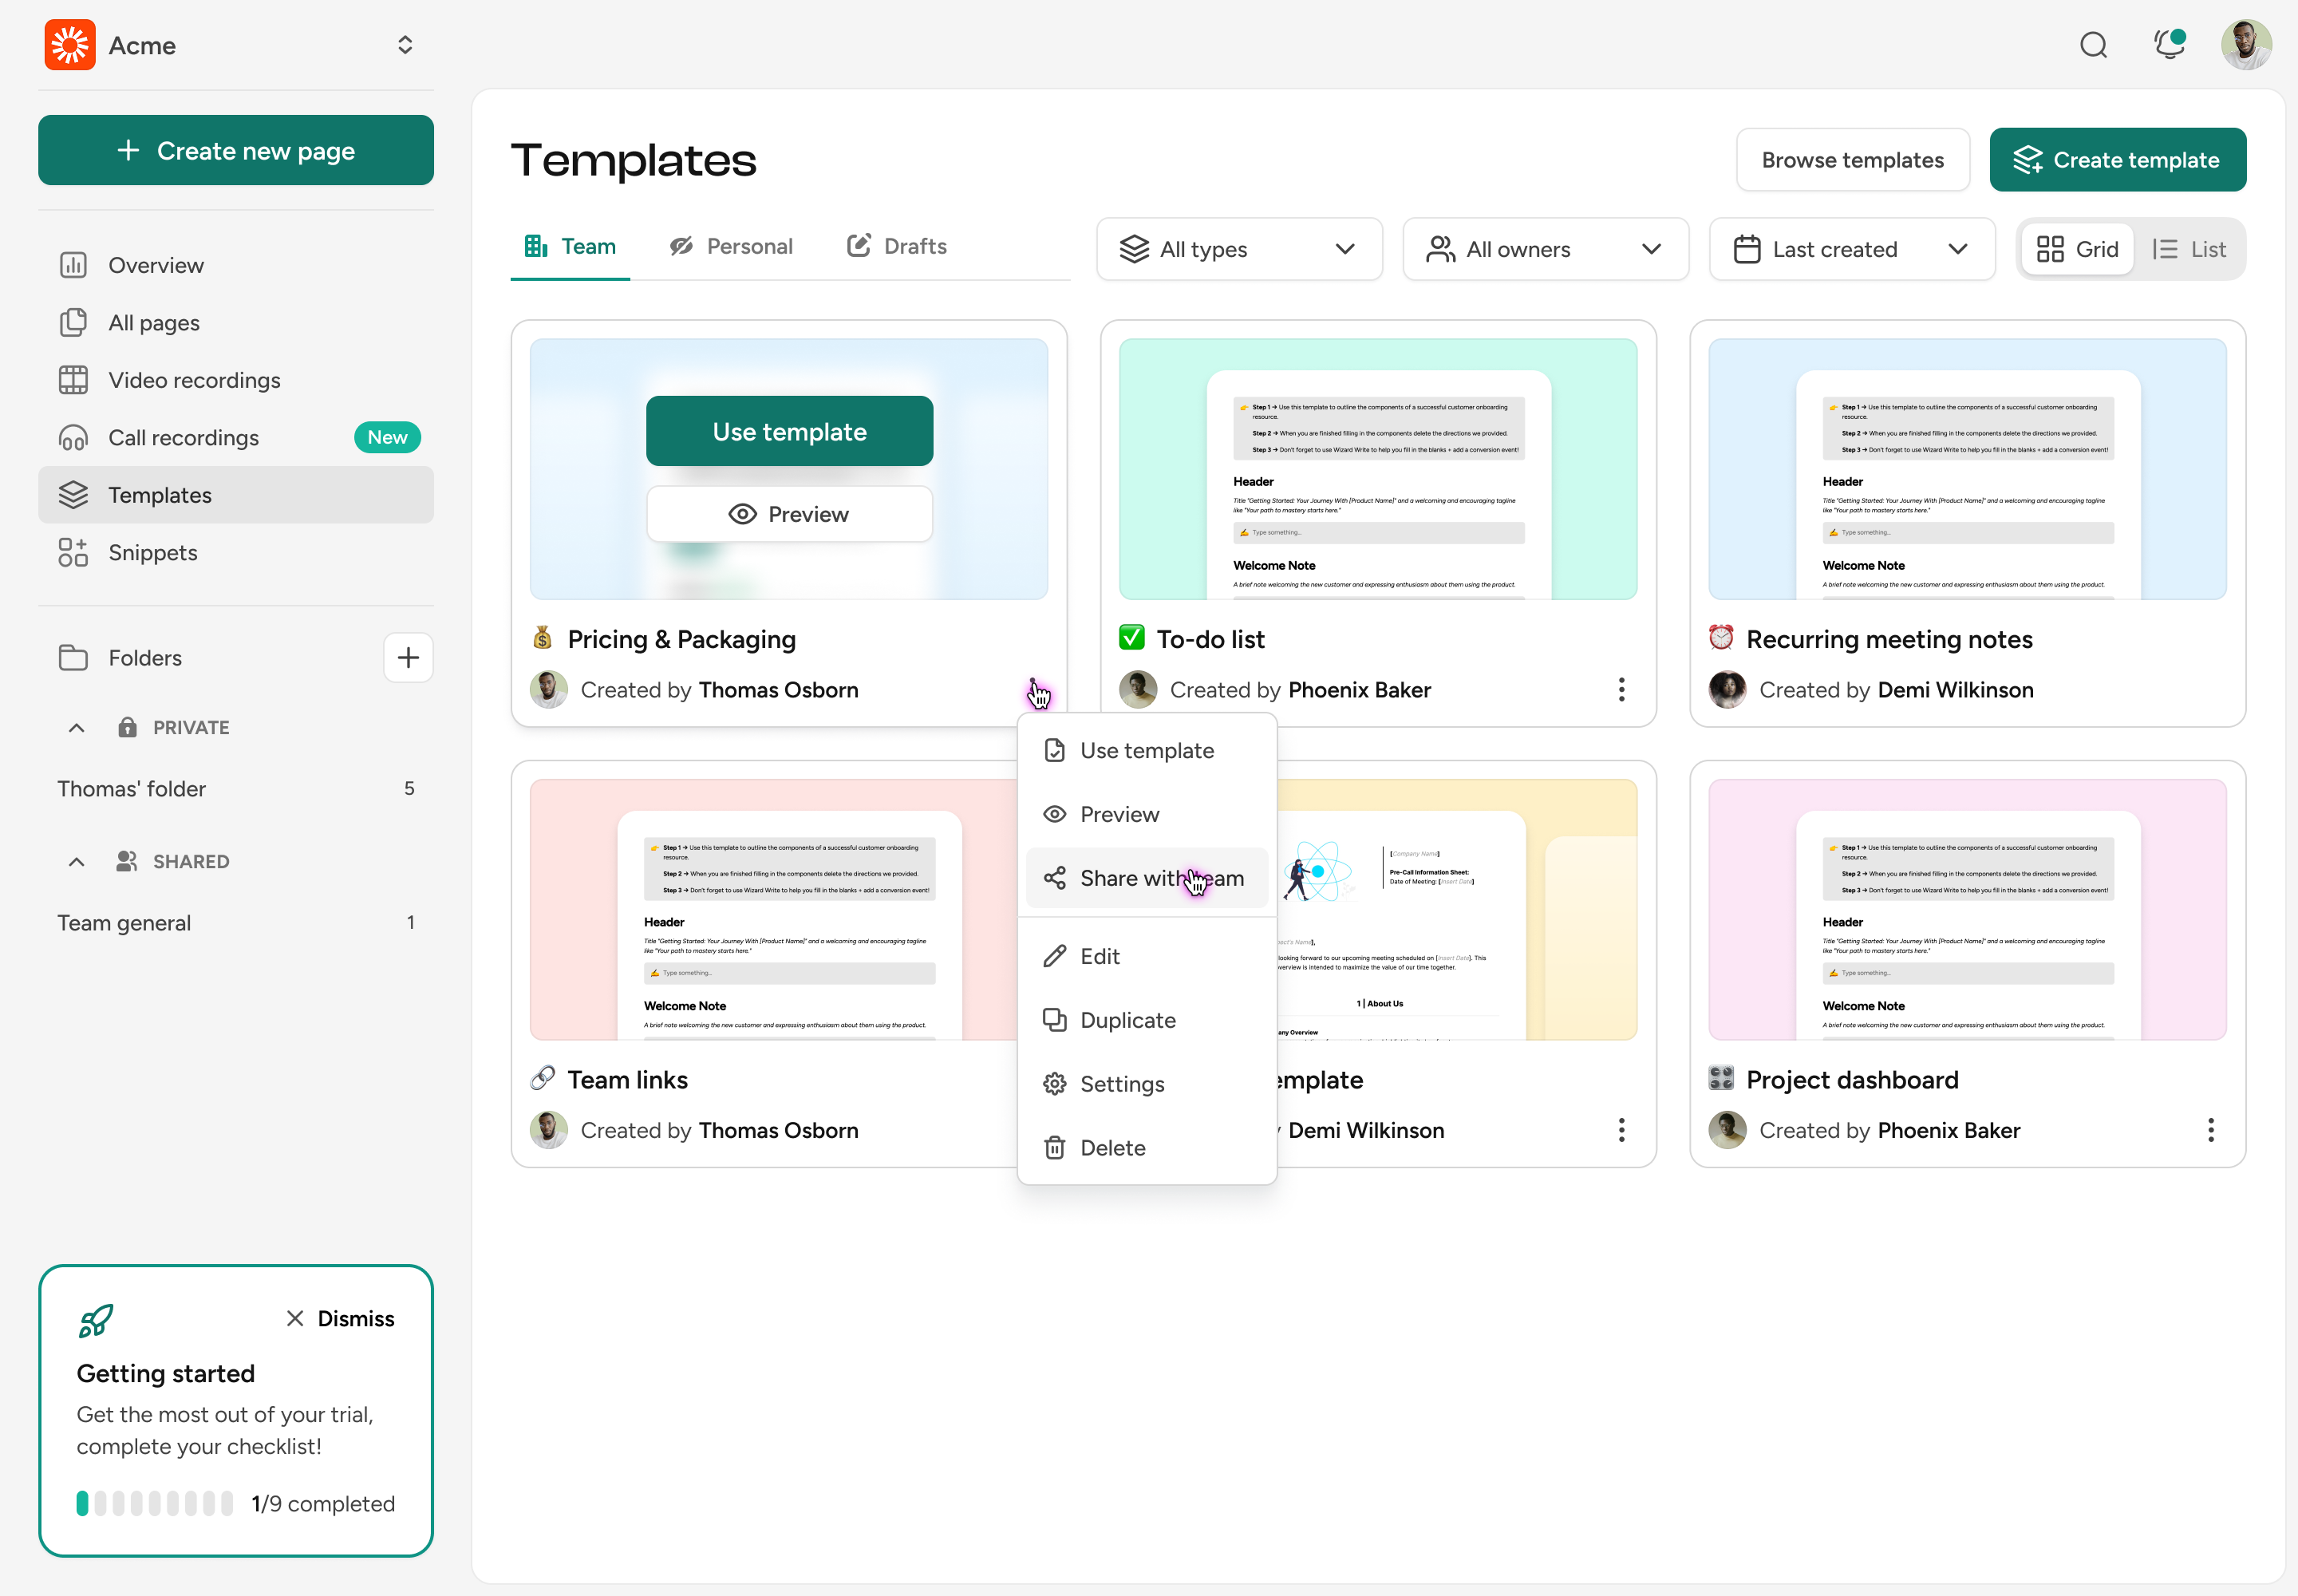Screen dimensions: 2298x1596
Task: Click the copy icon next to Duplicate
Action: click(x=1054, y=1020)
